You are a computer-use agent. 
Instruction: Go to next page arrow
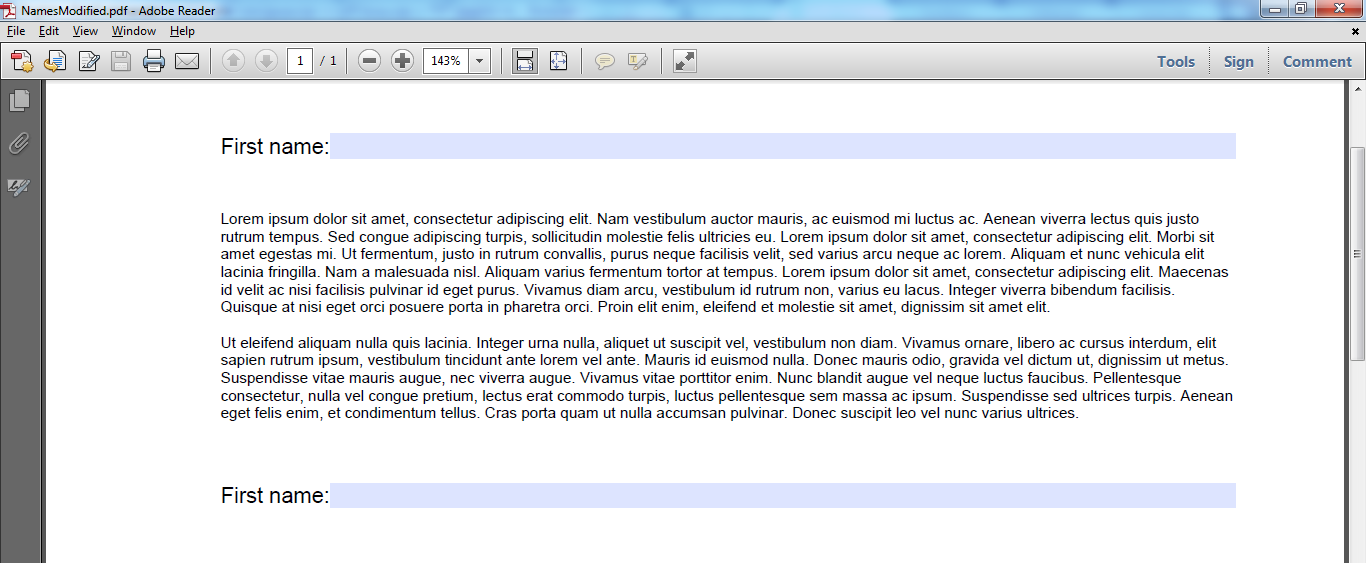pyautogui.click(x=266, y=61)
